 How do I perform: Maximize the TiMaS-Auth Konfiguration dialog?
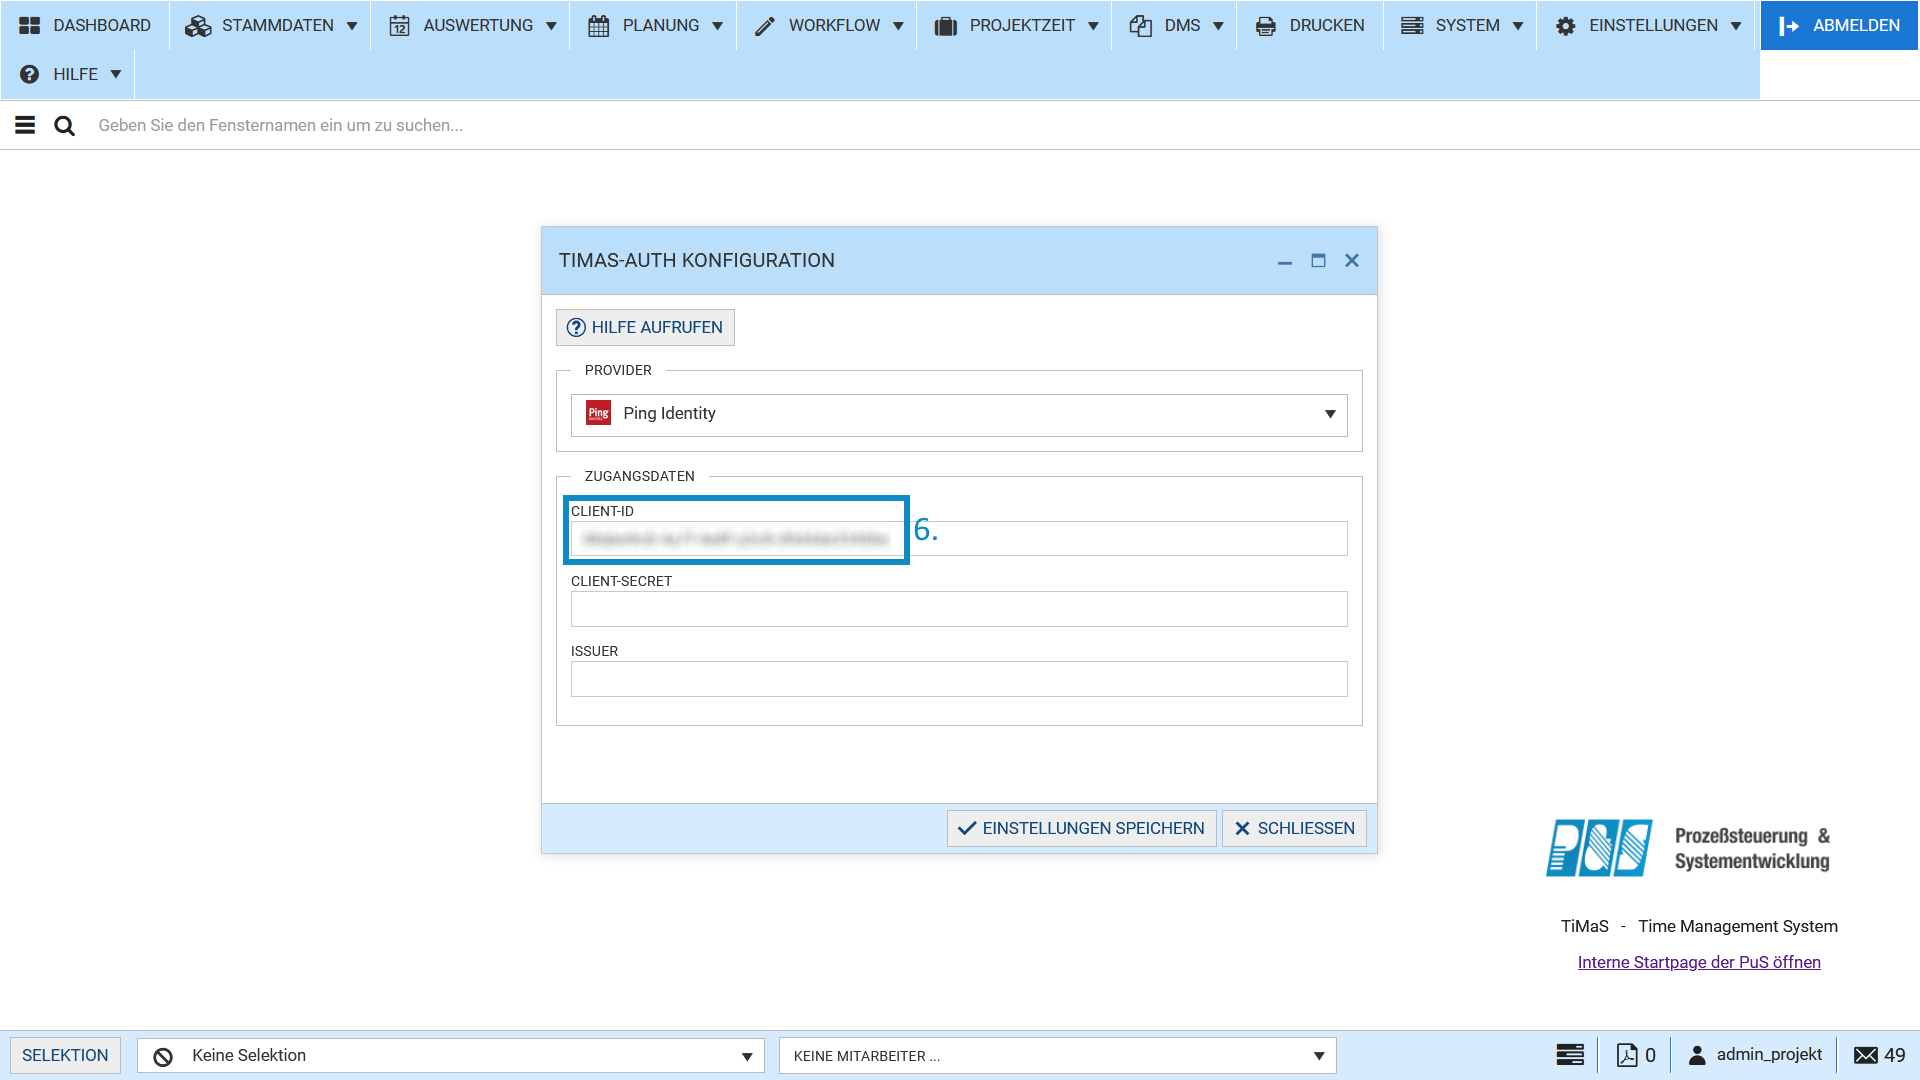click(1319, 260)
